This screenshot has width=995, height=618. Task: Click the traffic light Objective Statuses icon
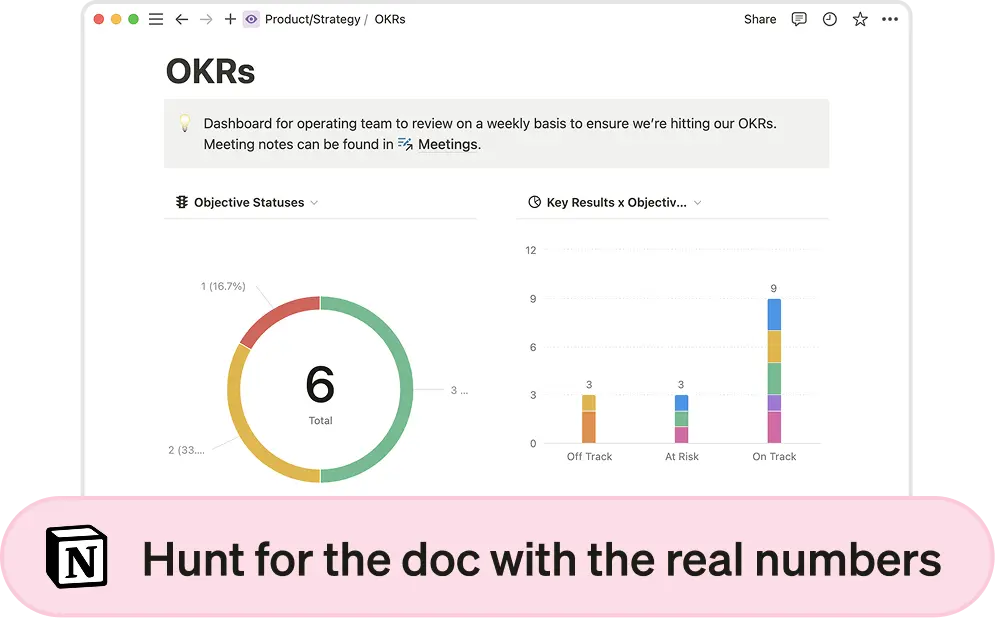(182, 202)
